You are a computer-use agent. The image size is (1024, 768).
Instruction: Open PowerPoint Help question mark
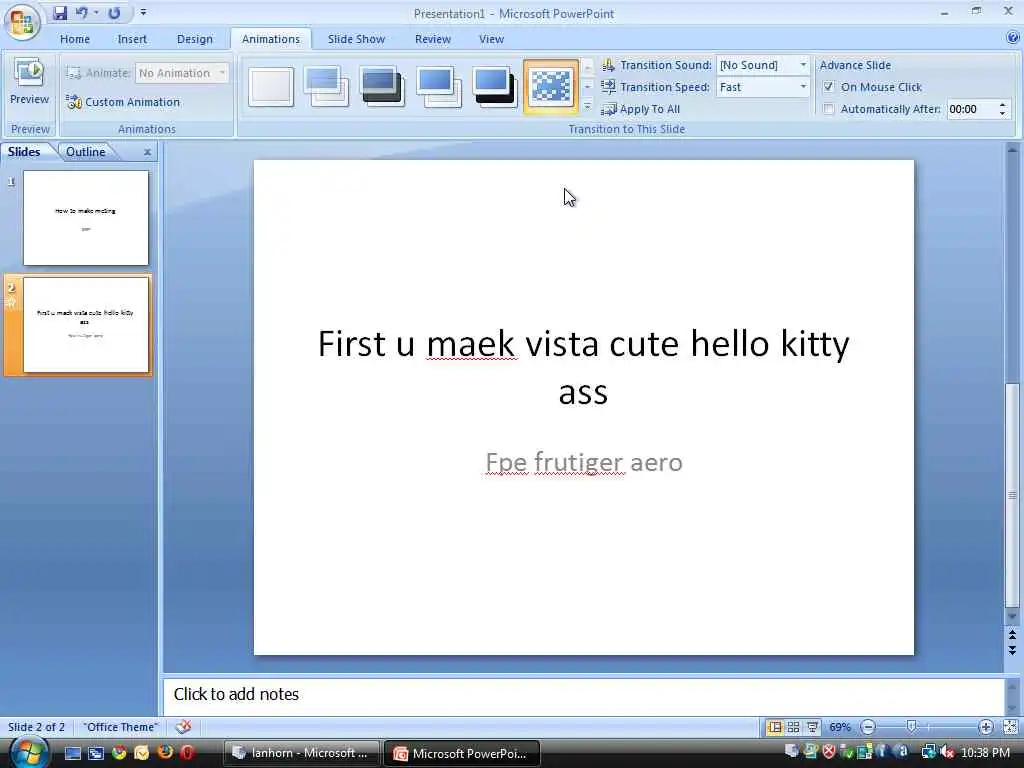tap(1013, 38)
